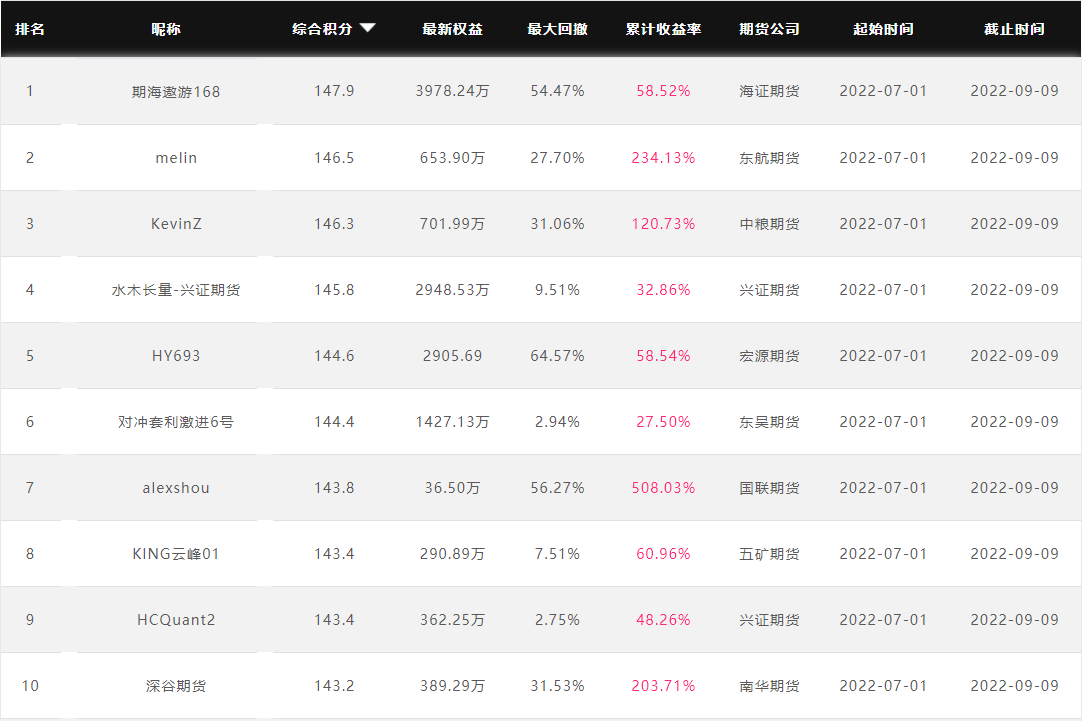Click the 综合积分 header text
1082x721 pixels.
pos(322,29)
